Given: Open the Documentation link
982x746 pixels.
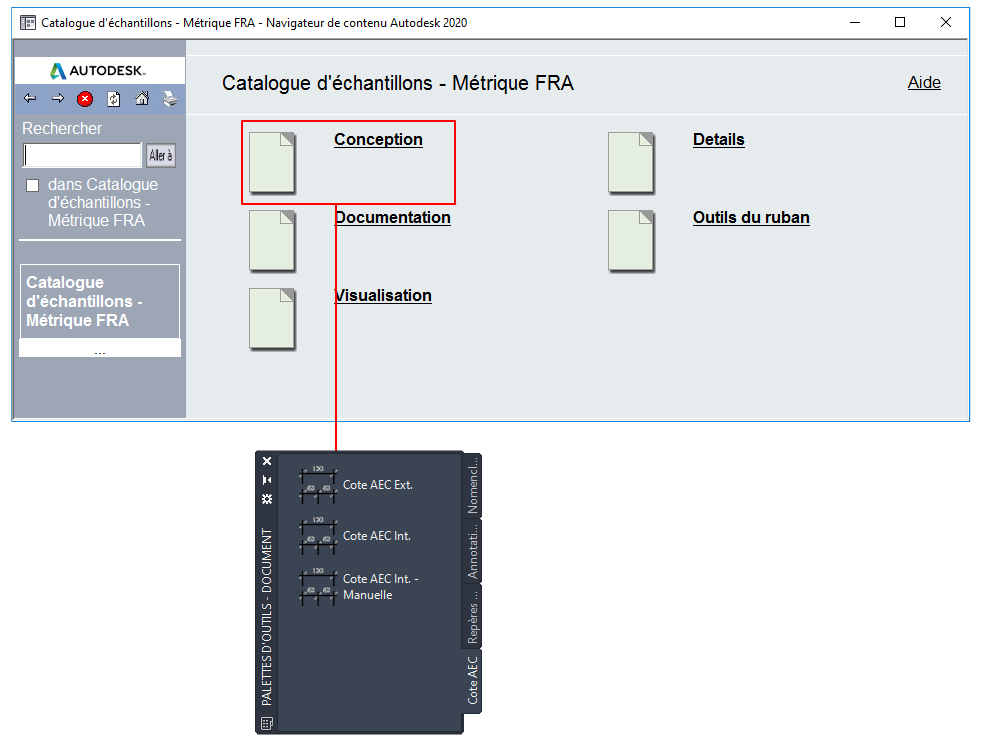Looking at the screenshot, I should pyautogui.click(x=393, y=217).
